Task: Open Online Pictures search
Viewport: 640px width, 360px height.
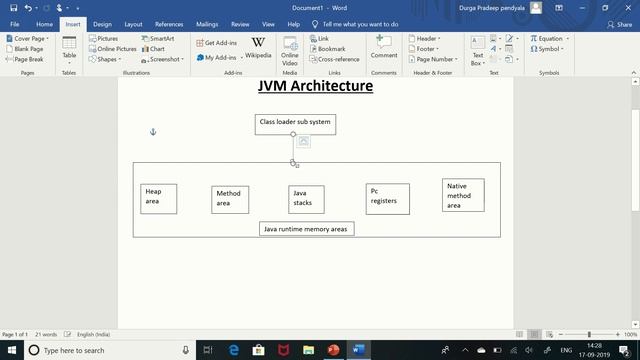Action: pos(113,49)
